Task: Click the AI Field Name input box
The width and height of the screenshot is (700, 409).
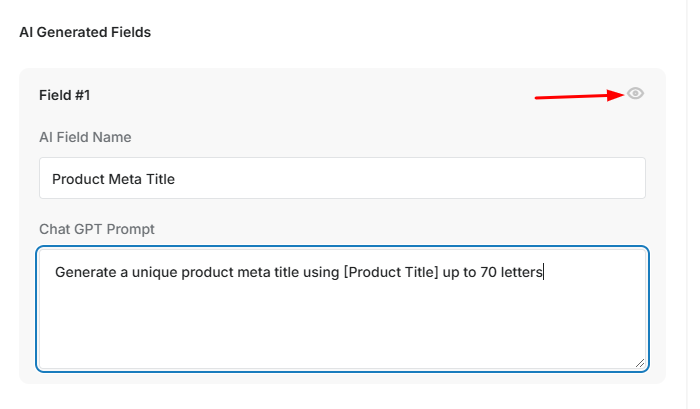Action: [x=342, y=178]
